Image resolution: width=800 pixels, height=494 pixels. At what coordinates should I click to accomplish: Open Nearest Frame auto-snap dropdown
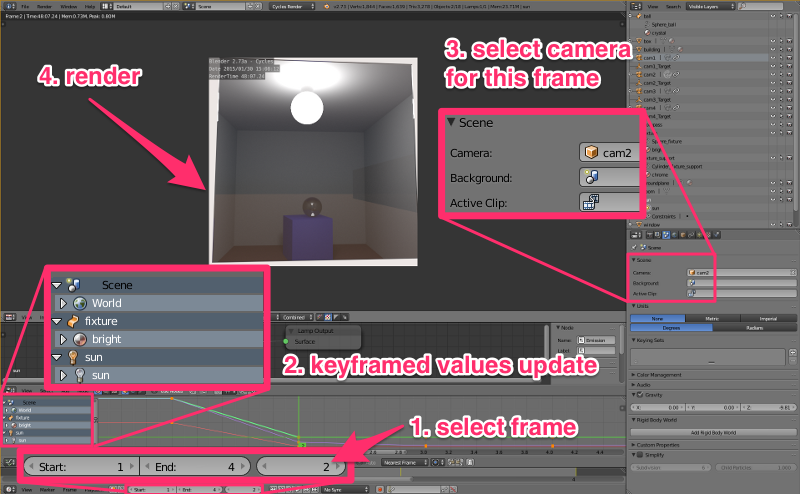405,462
